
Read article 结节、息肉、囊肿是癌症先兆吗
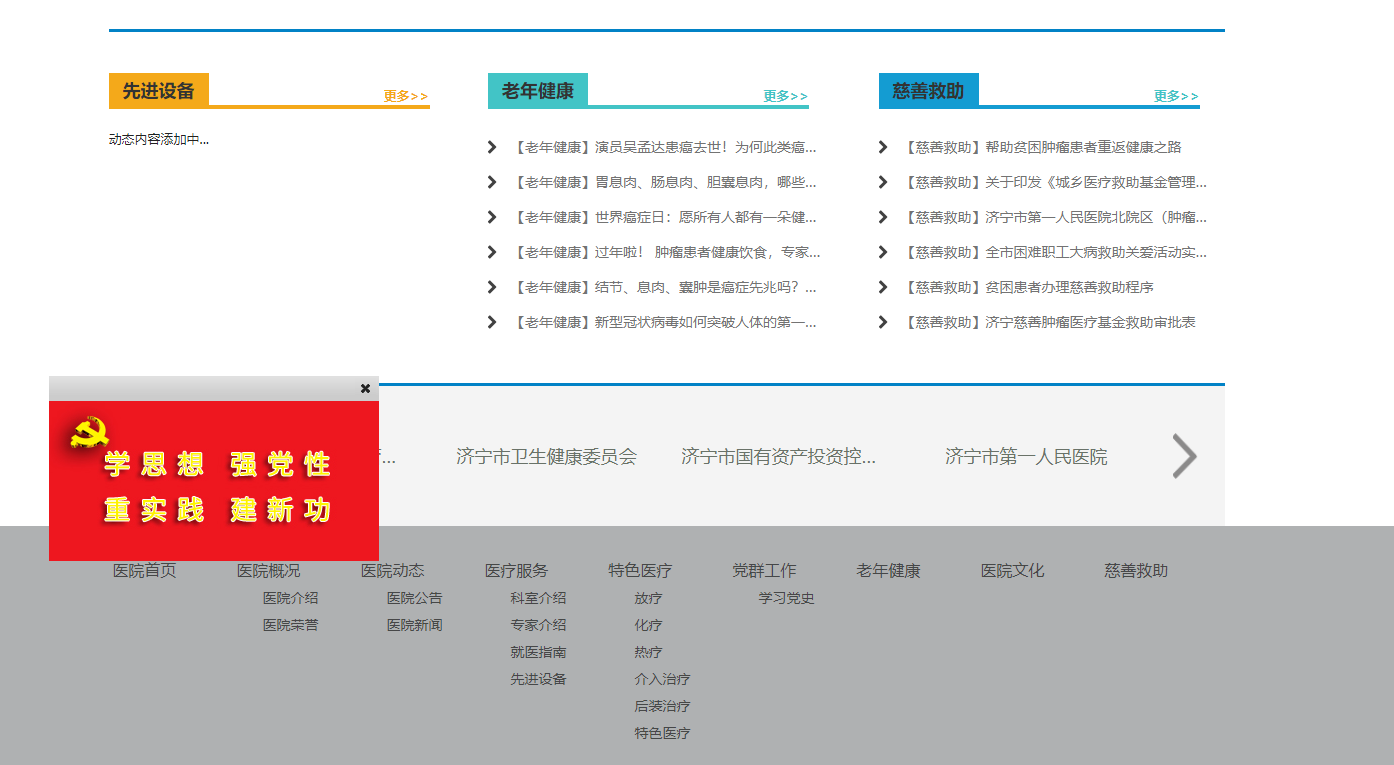(x=665, y=287)
